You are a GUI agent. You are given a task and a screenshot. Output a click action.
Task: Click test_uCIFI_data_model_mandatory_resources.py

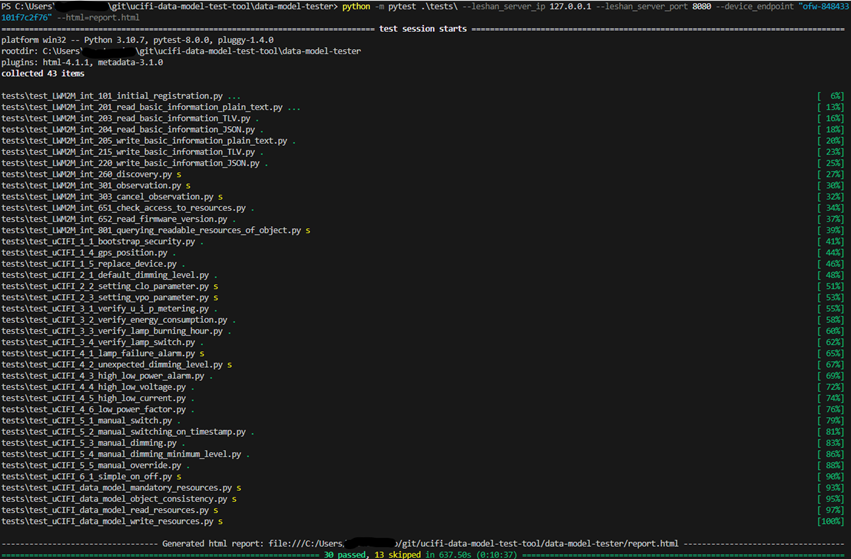click(117, 488)
